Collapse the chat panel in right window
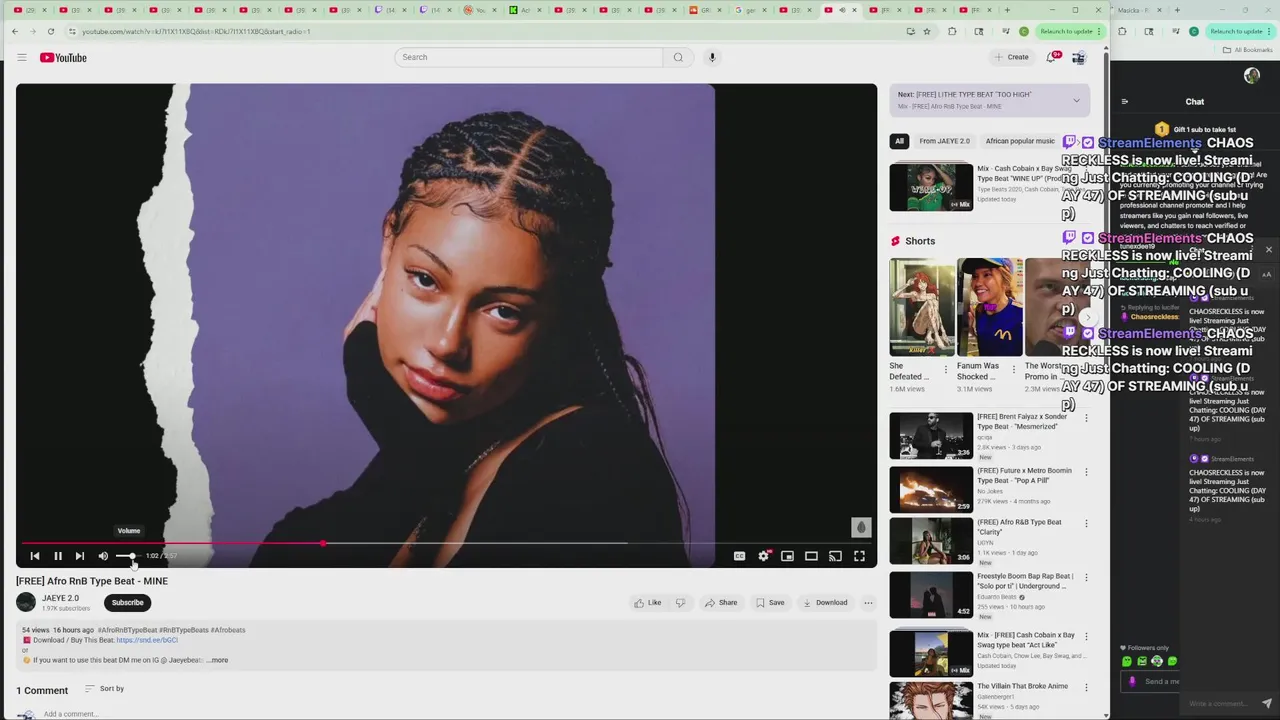 coord(1125,101)
